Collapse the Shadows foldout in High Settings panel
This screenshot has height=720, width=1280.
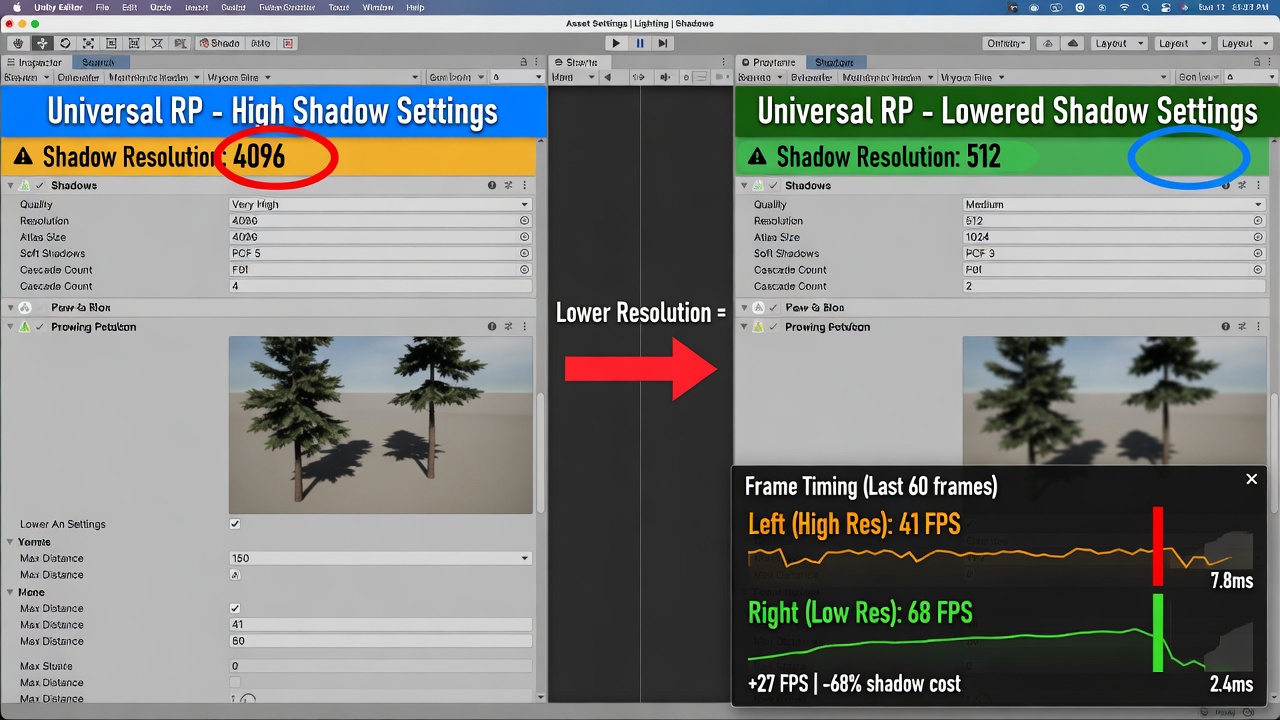coord(11,186)
